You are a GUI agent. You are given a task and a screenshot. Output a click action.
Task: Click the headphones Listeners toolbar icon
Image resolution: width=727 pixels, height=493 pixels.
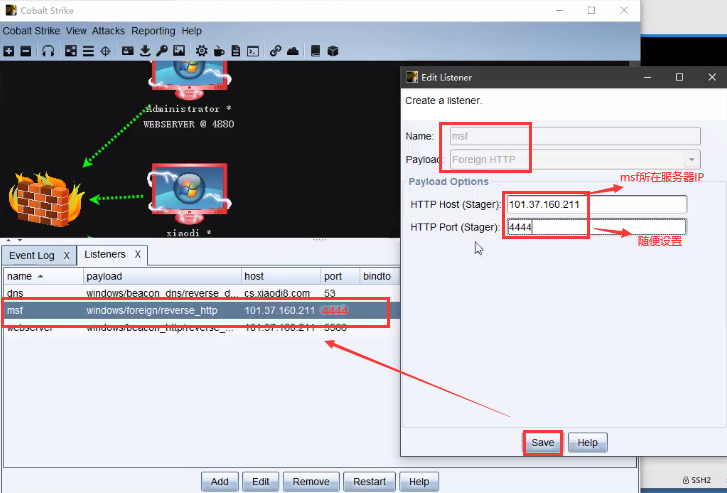pos(48,51)
